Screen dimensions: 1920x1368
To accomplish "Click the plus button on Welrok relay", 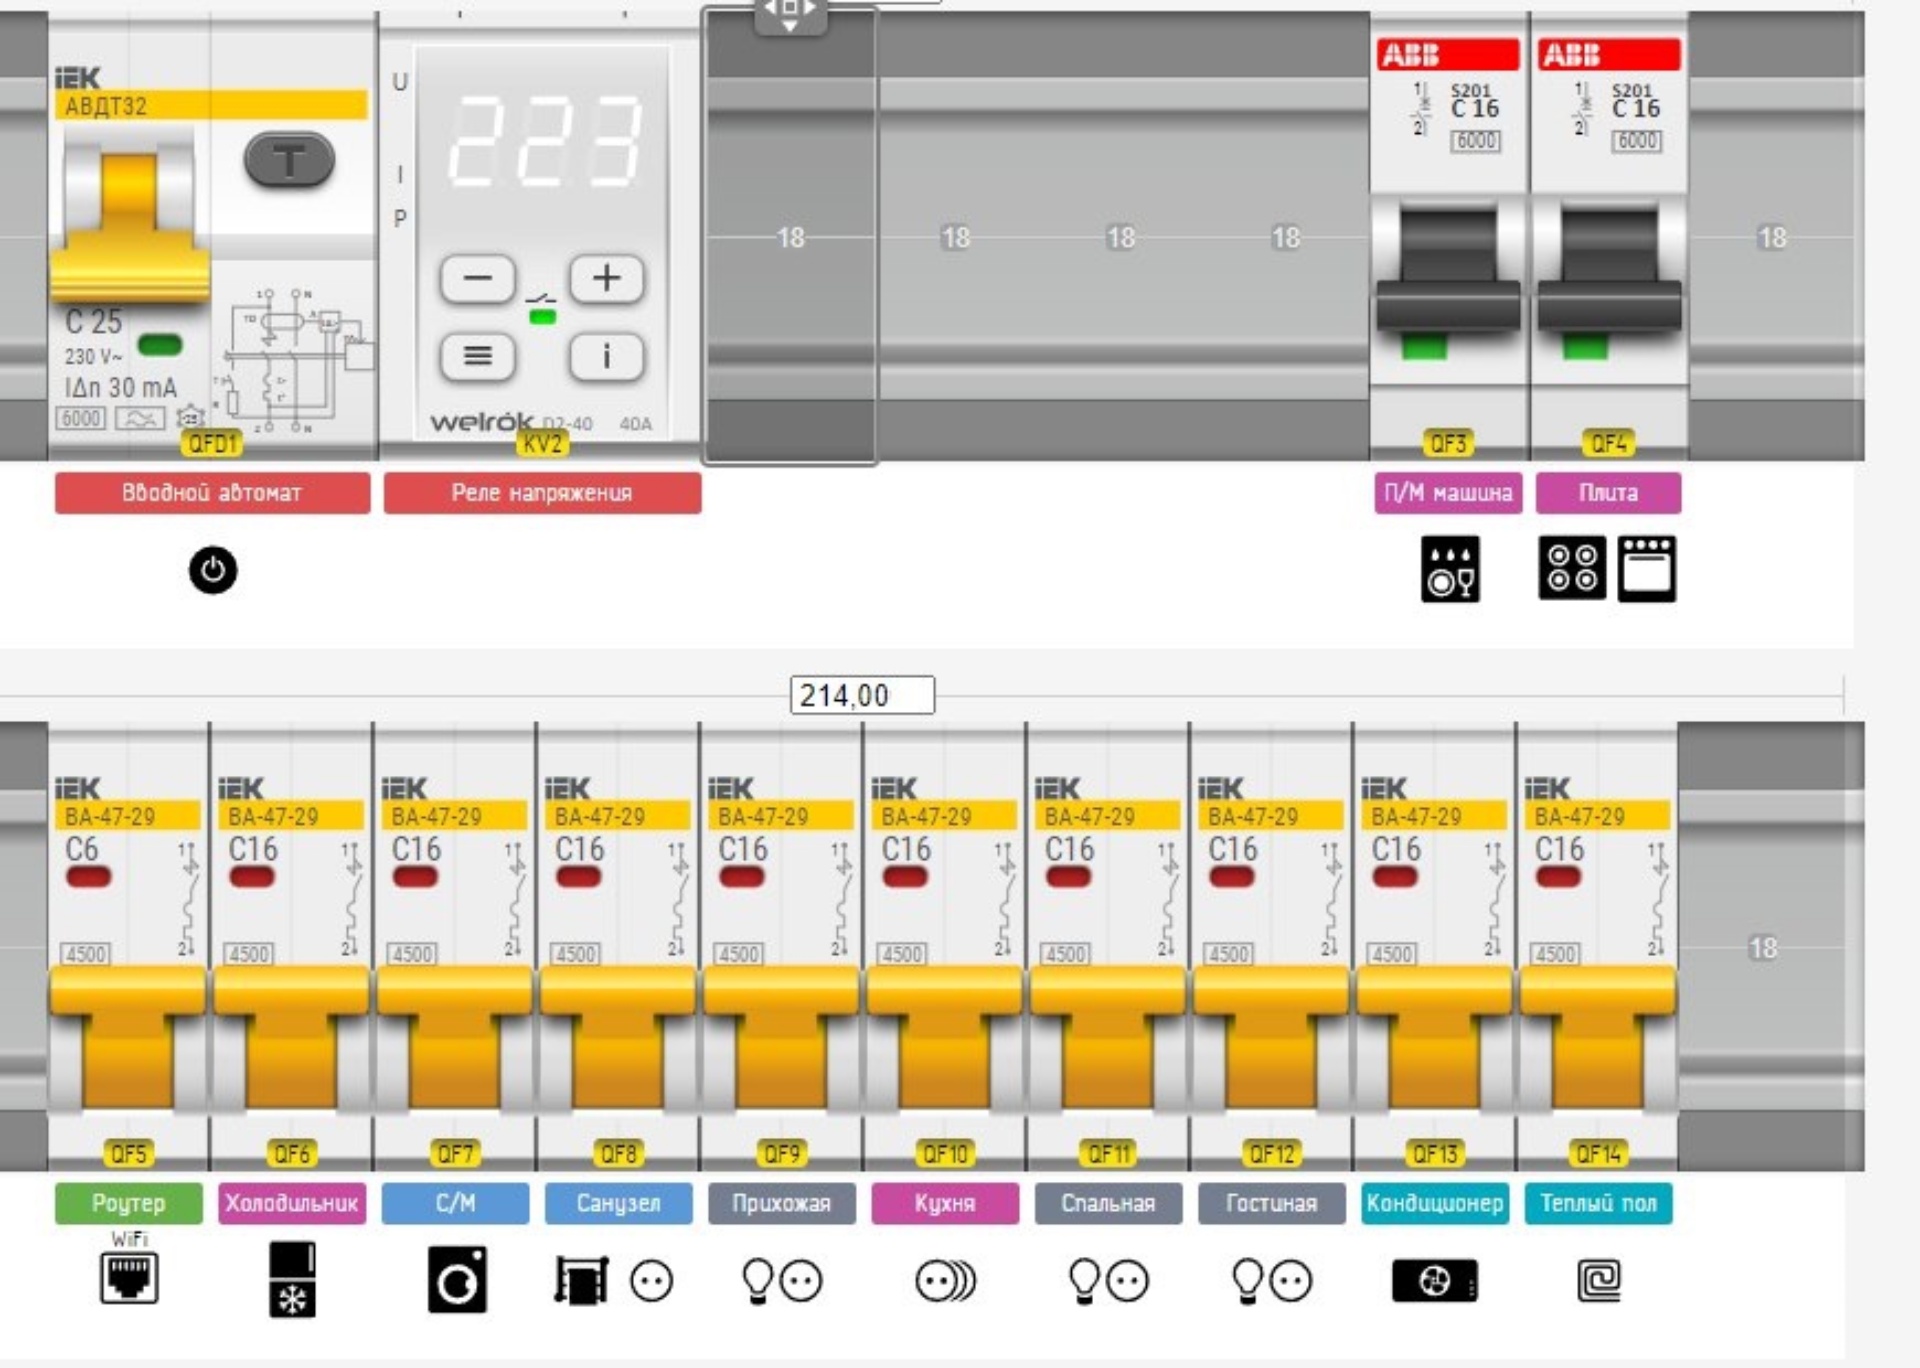I will pos(607,278).
